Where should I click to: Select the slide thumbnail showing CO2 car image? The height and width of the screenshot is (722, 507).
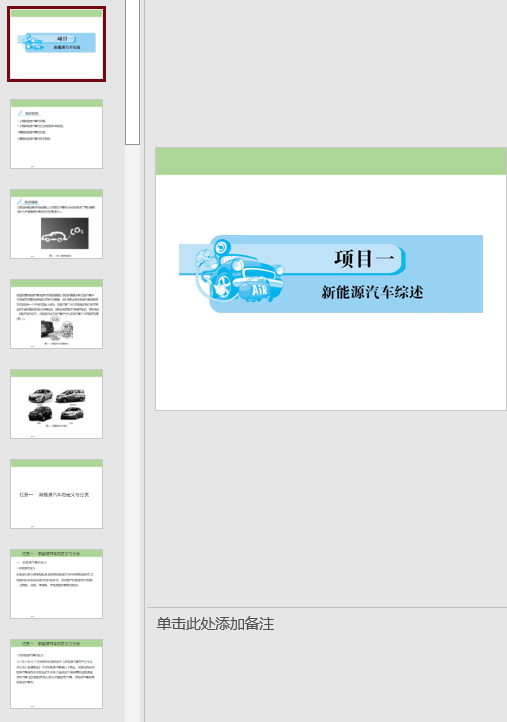pos(56,224)
